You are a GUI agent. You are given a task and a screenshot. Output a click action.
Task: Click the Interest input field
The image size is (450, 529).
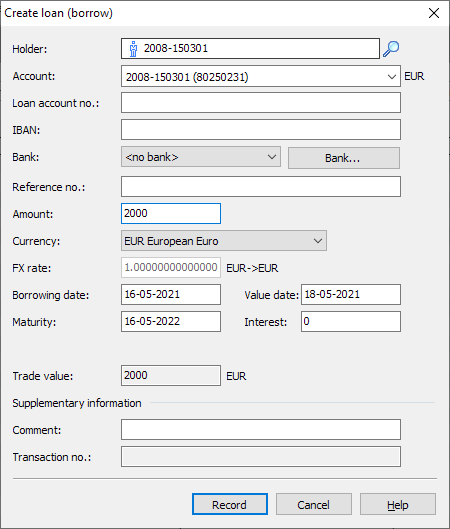coord(351,322)
